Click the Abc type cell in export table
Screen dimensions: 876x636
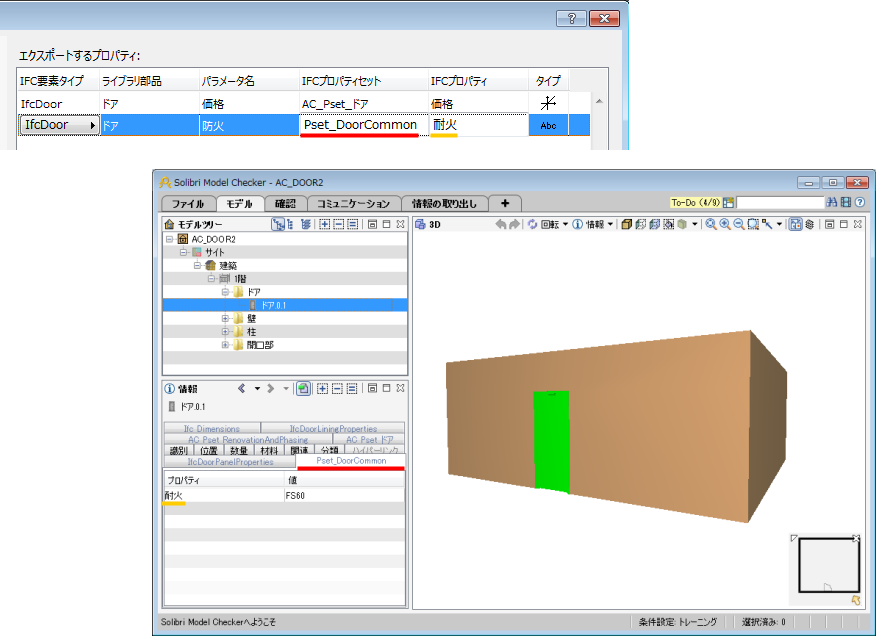(548, 125)
